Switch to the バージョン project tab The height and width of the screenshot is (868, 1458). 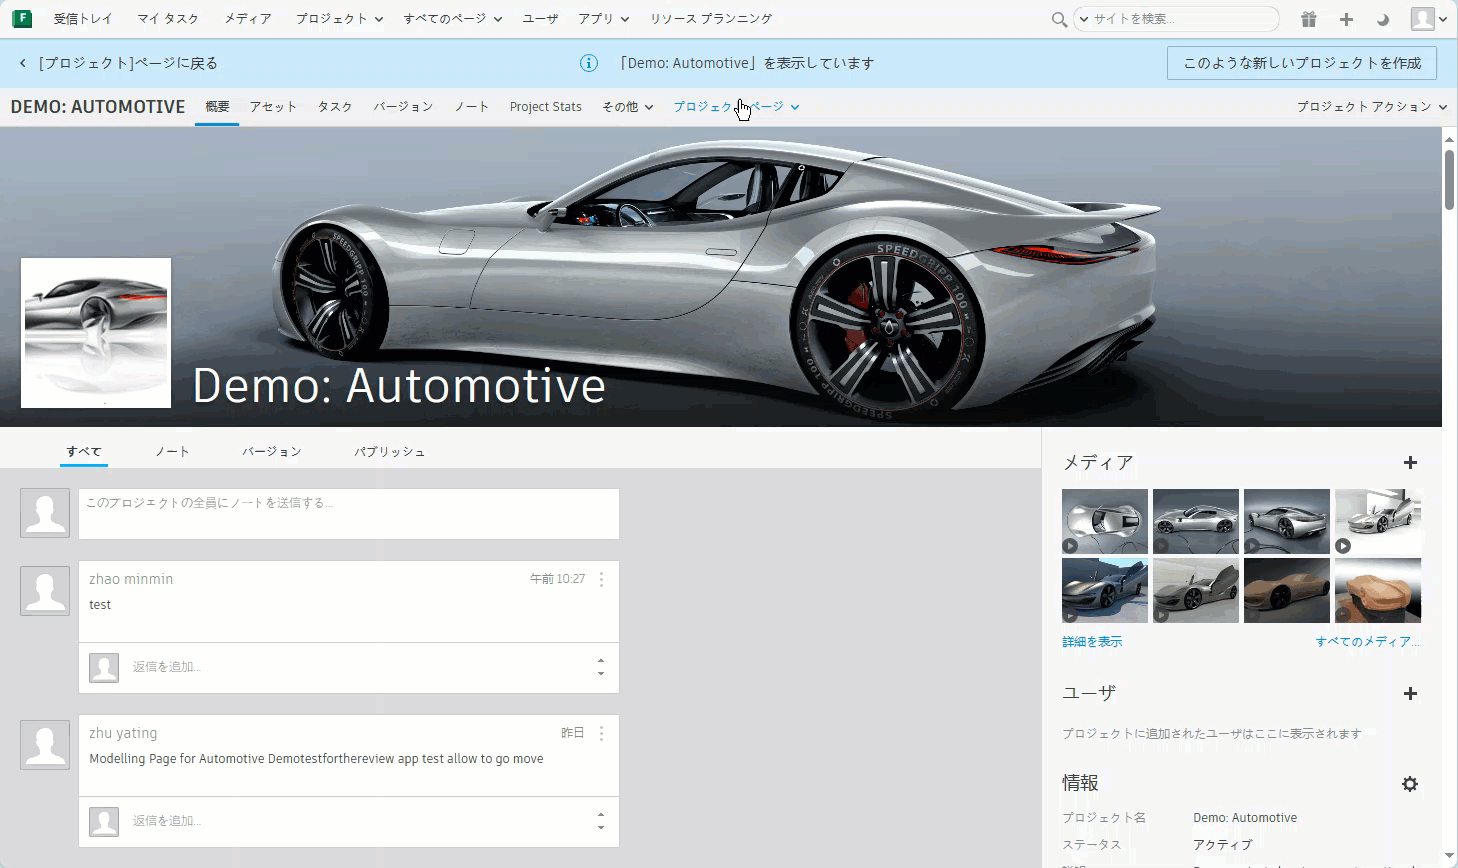(x=403, y=107)
